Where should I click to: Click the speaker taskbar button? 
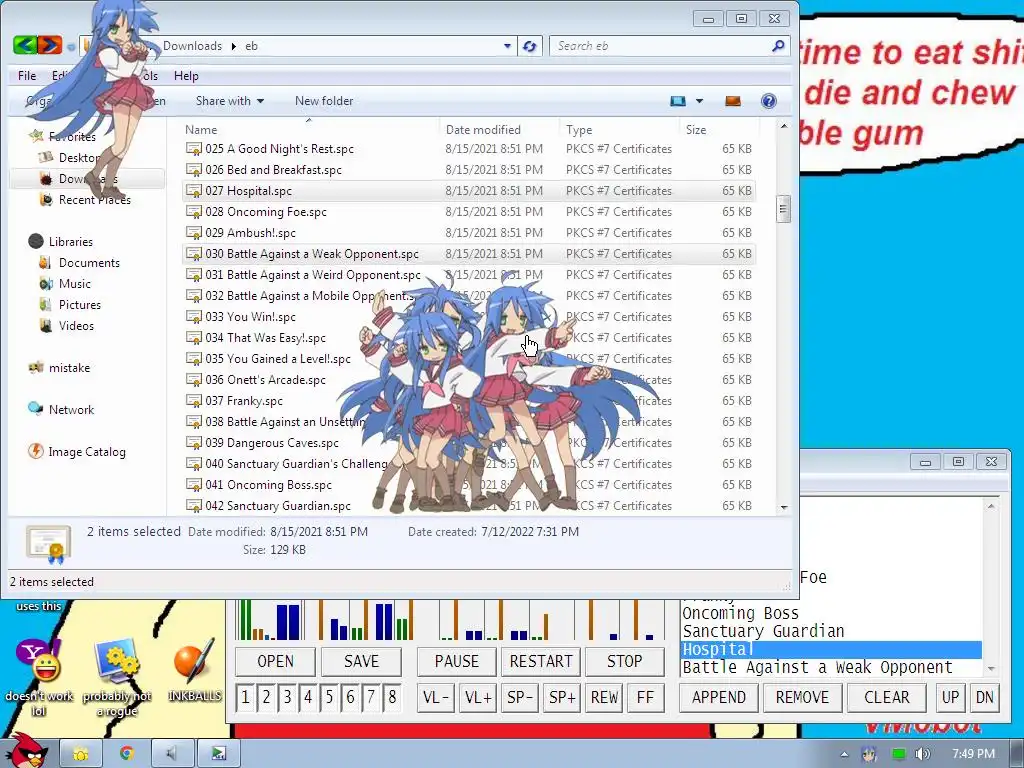(x=171, y=754)
